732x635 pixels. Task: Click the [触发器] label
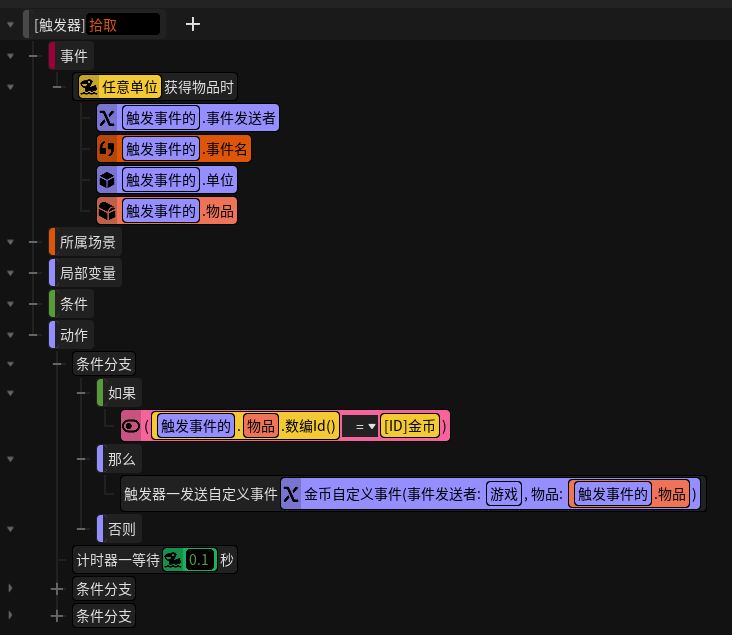coord(59,25)
